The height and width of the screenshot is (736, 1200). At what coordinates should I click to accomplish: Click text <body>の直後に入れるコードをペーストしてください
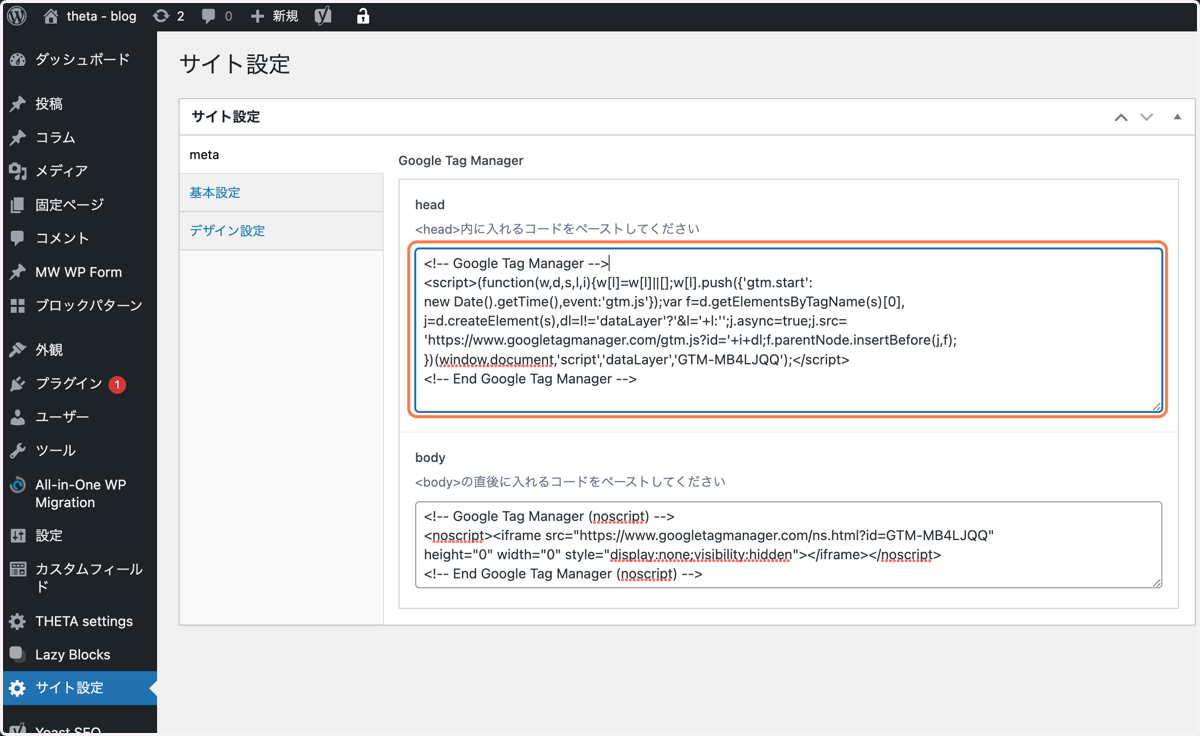[570, 482]
